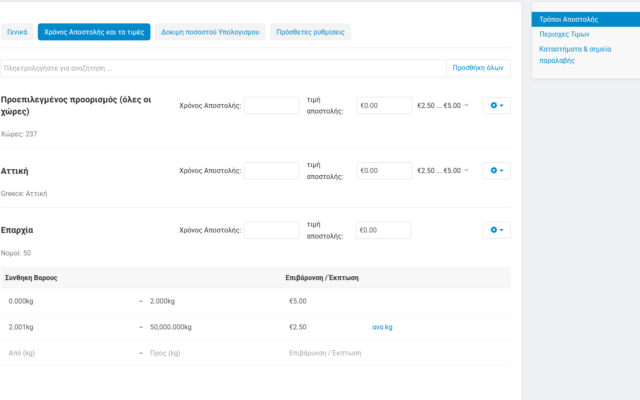Open gear menu for Επαρχία row

tap(496, 230)
